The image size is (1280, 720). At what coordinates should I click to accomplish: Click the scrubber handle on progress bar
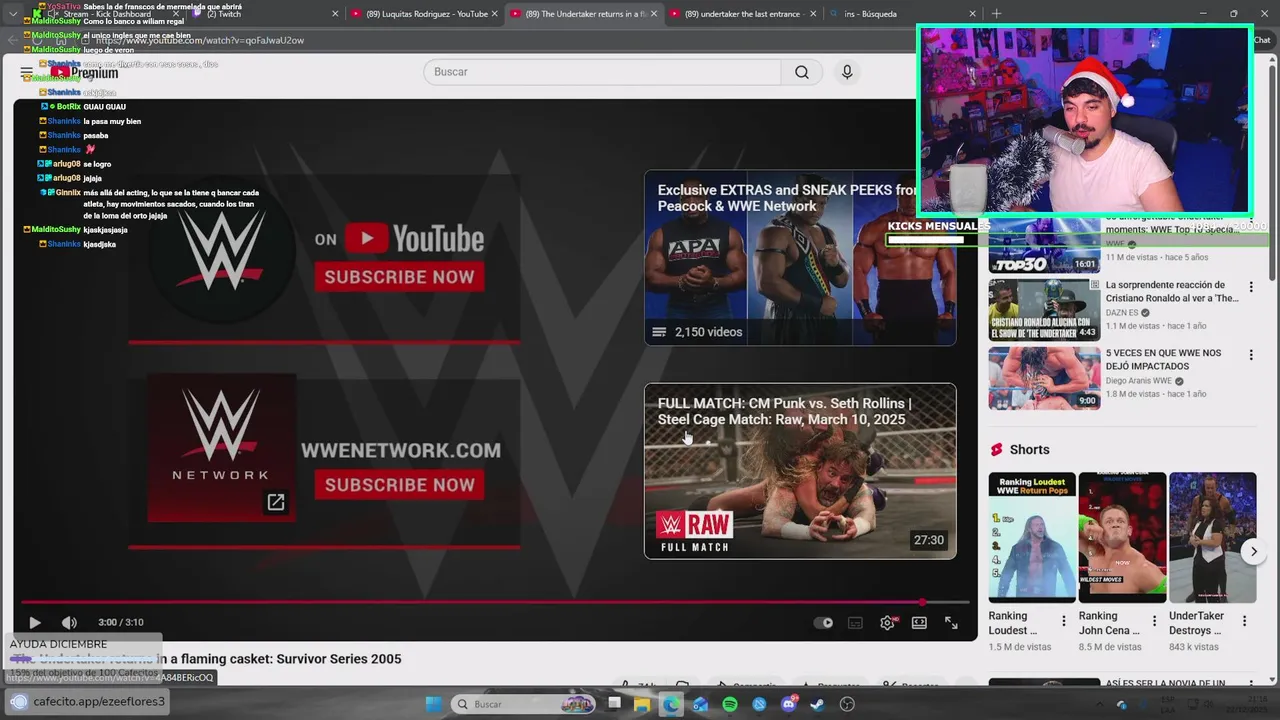click(922, 602)
